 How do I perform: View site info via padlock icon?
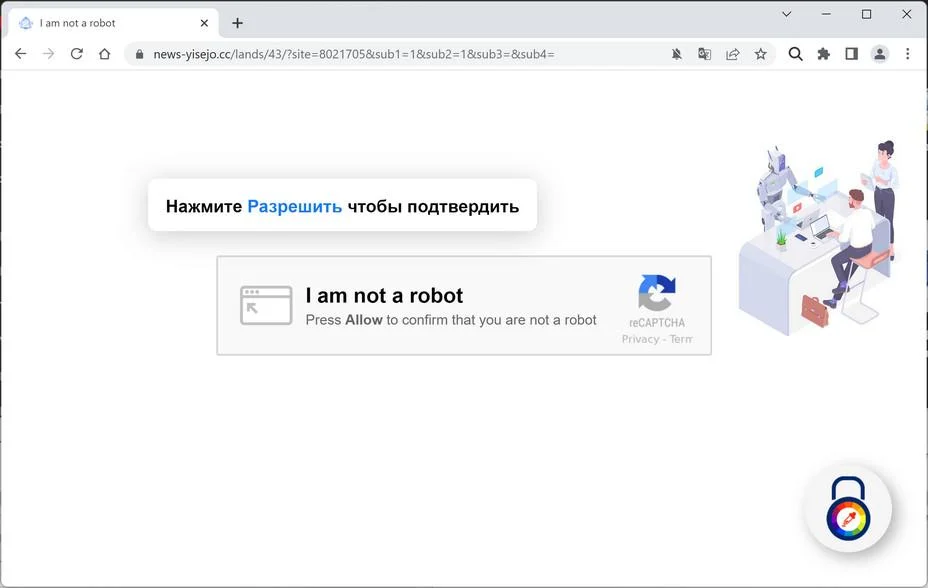pyautogui.click(x=140, y=54)
